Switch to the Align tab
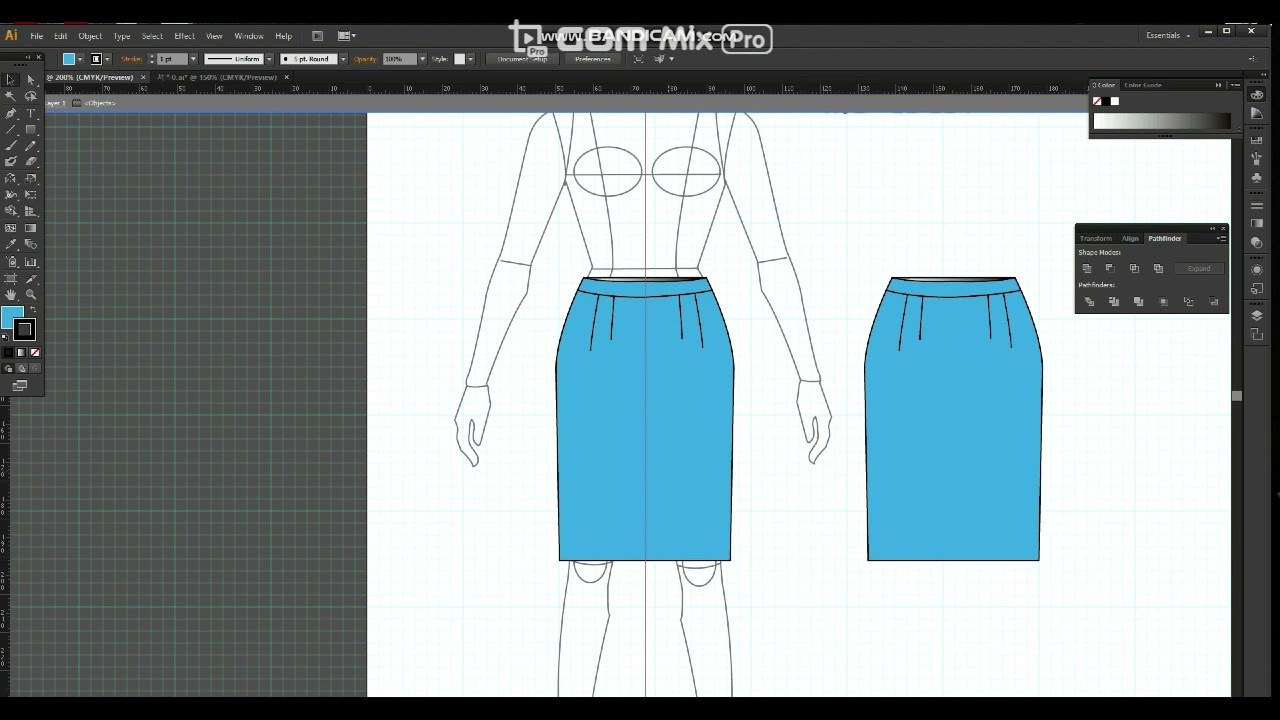The image size is (1280, 720). (x=1130, y=239)
